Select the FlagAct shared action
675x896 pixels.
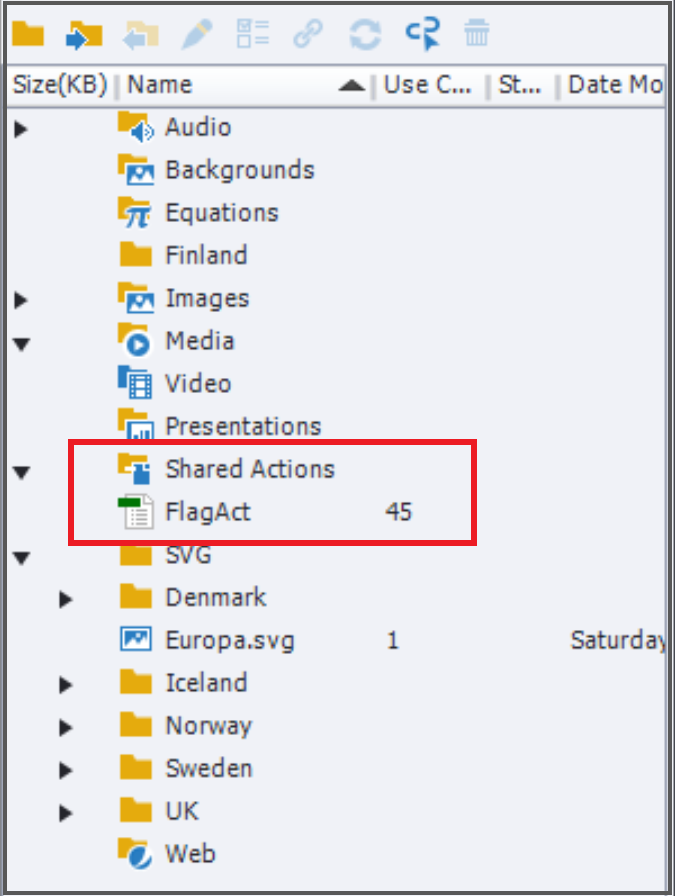pyautogui.click(x=208, y=512)
